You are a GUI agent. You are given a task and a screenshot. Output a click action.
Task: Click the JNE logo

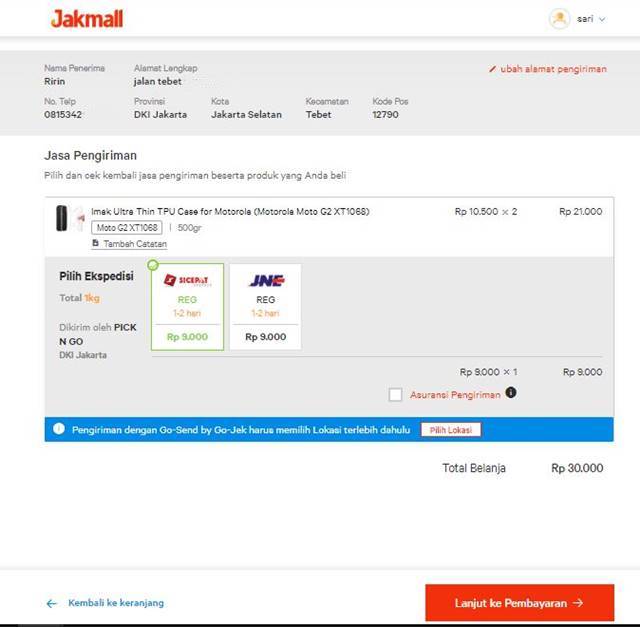click(267, 280)
